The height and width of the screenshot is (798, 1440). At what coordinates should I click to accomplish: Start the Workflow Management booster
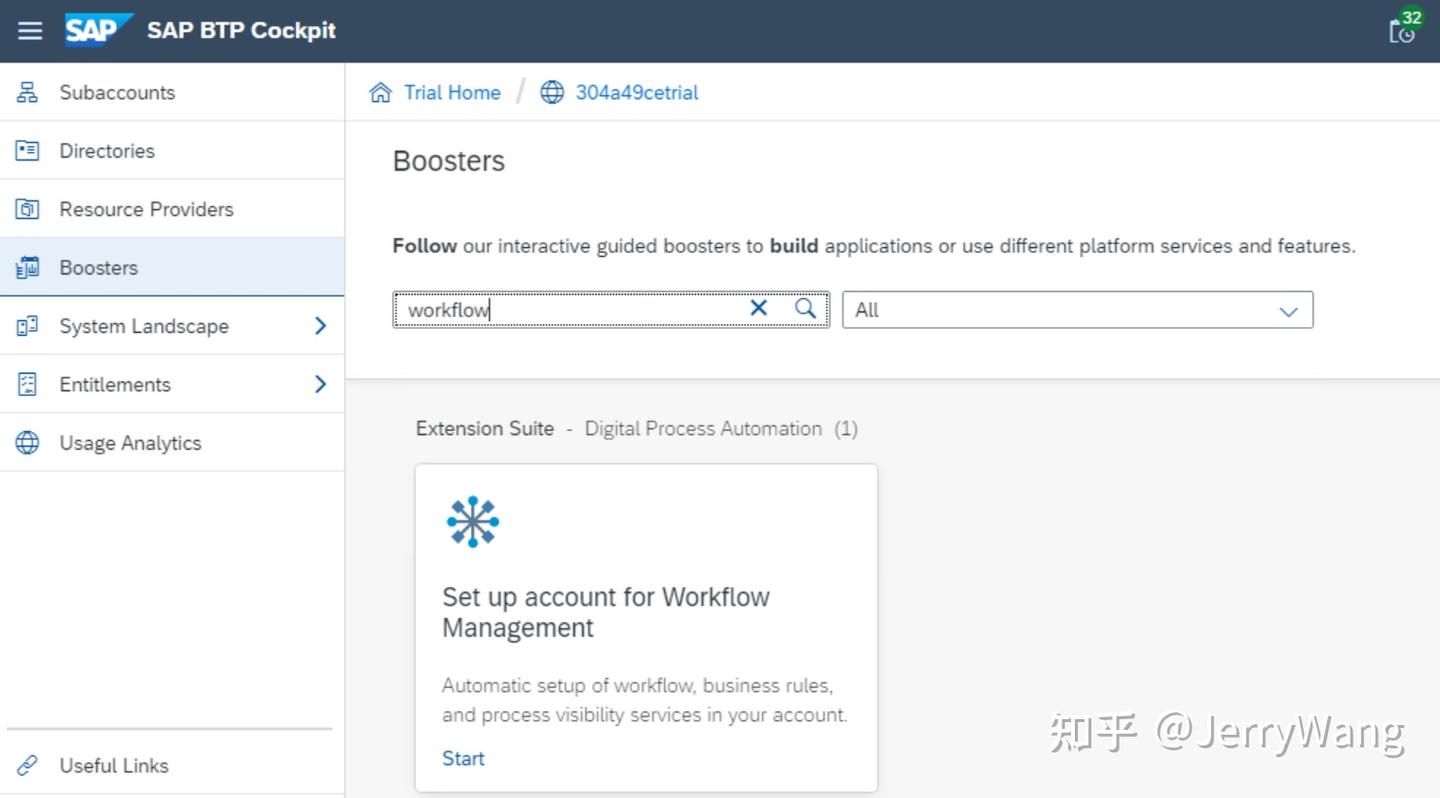[x=462, y=758]
